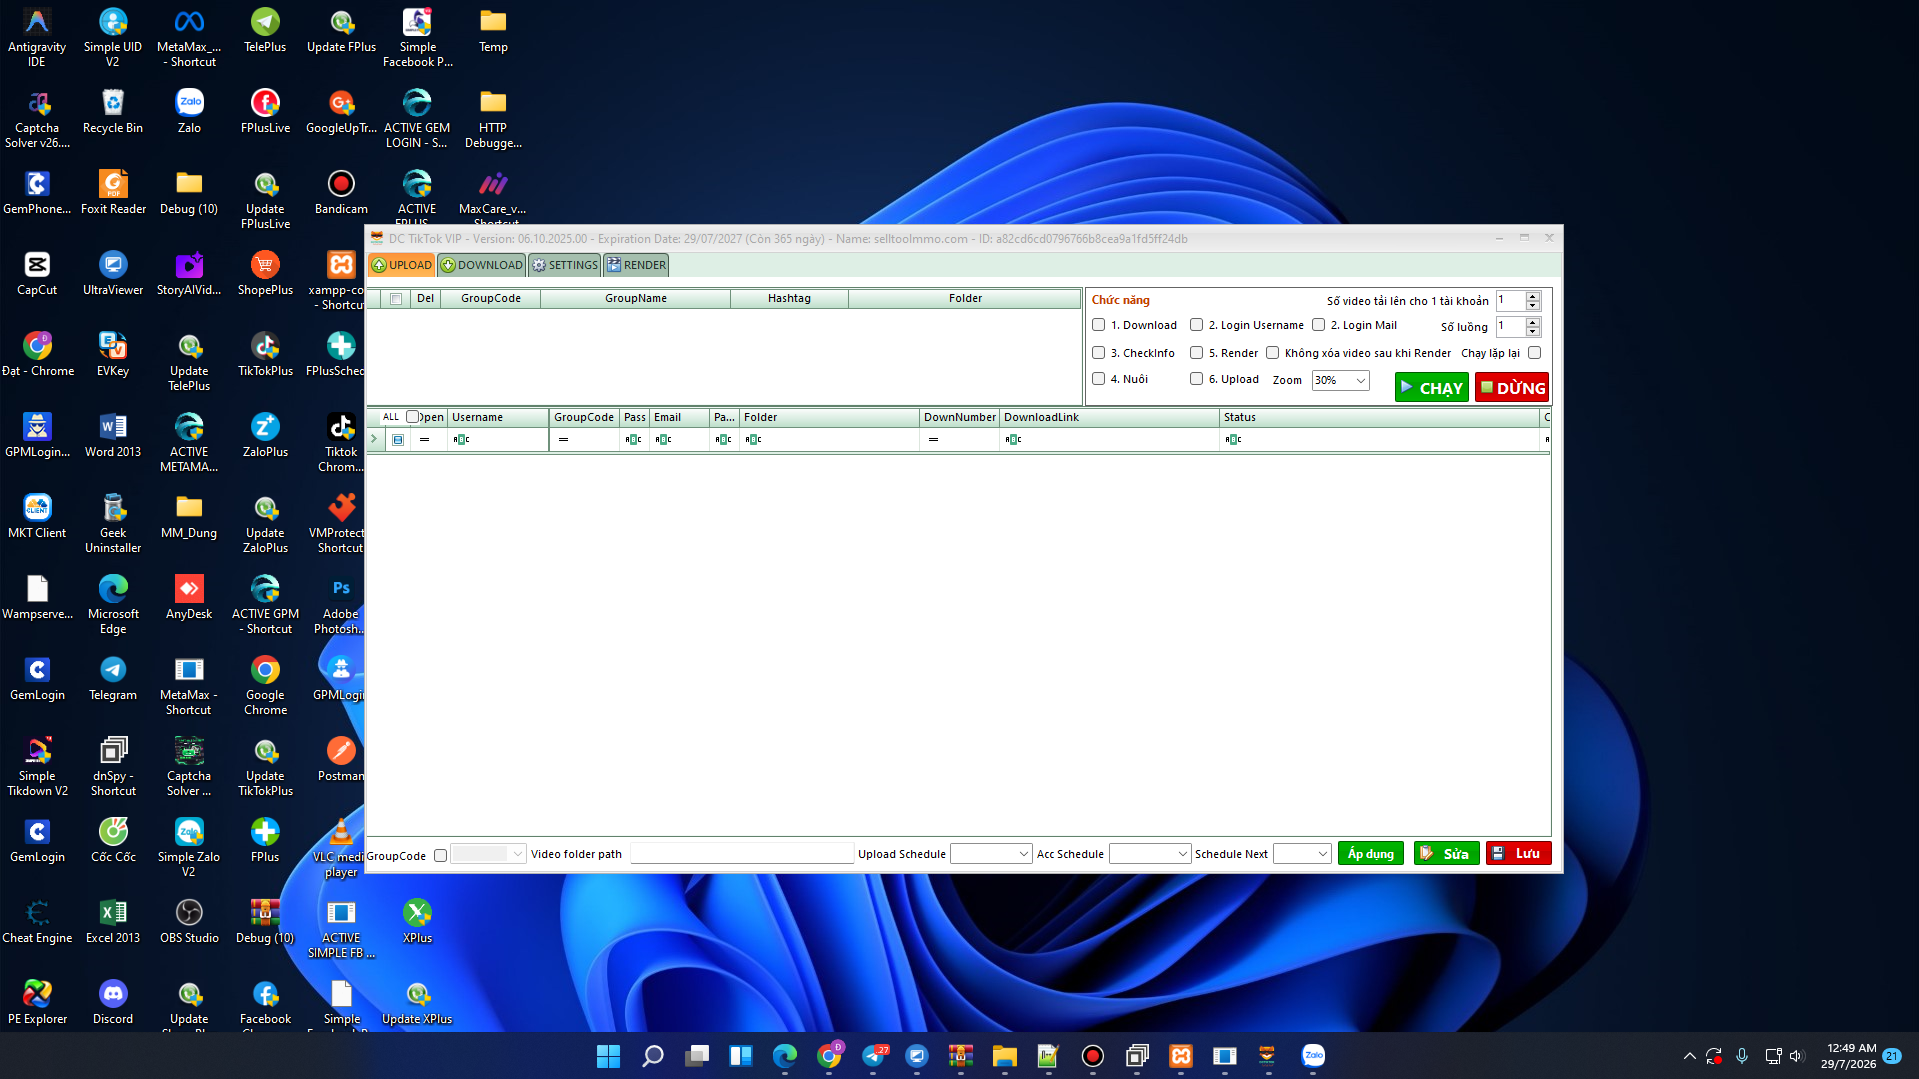Open Excel 2013 desktop icon
The width and height of the screenshot is (1919, 1079).
[113, 921]
